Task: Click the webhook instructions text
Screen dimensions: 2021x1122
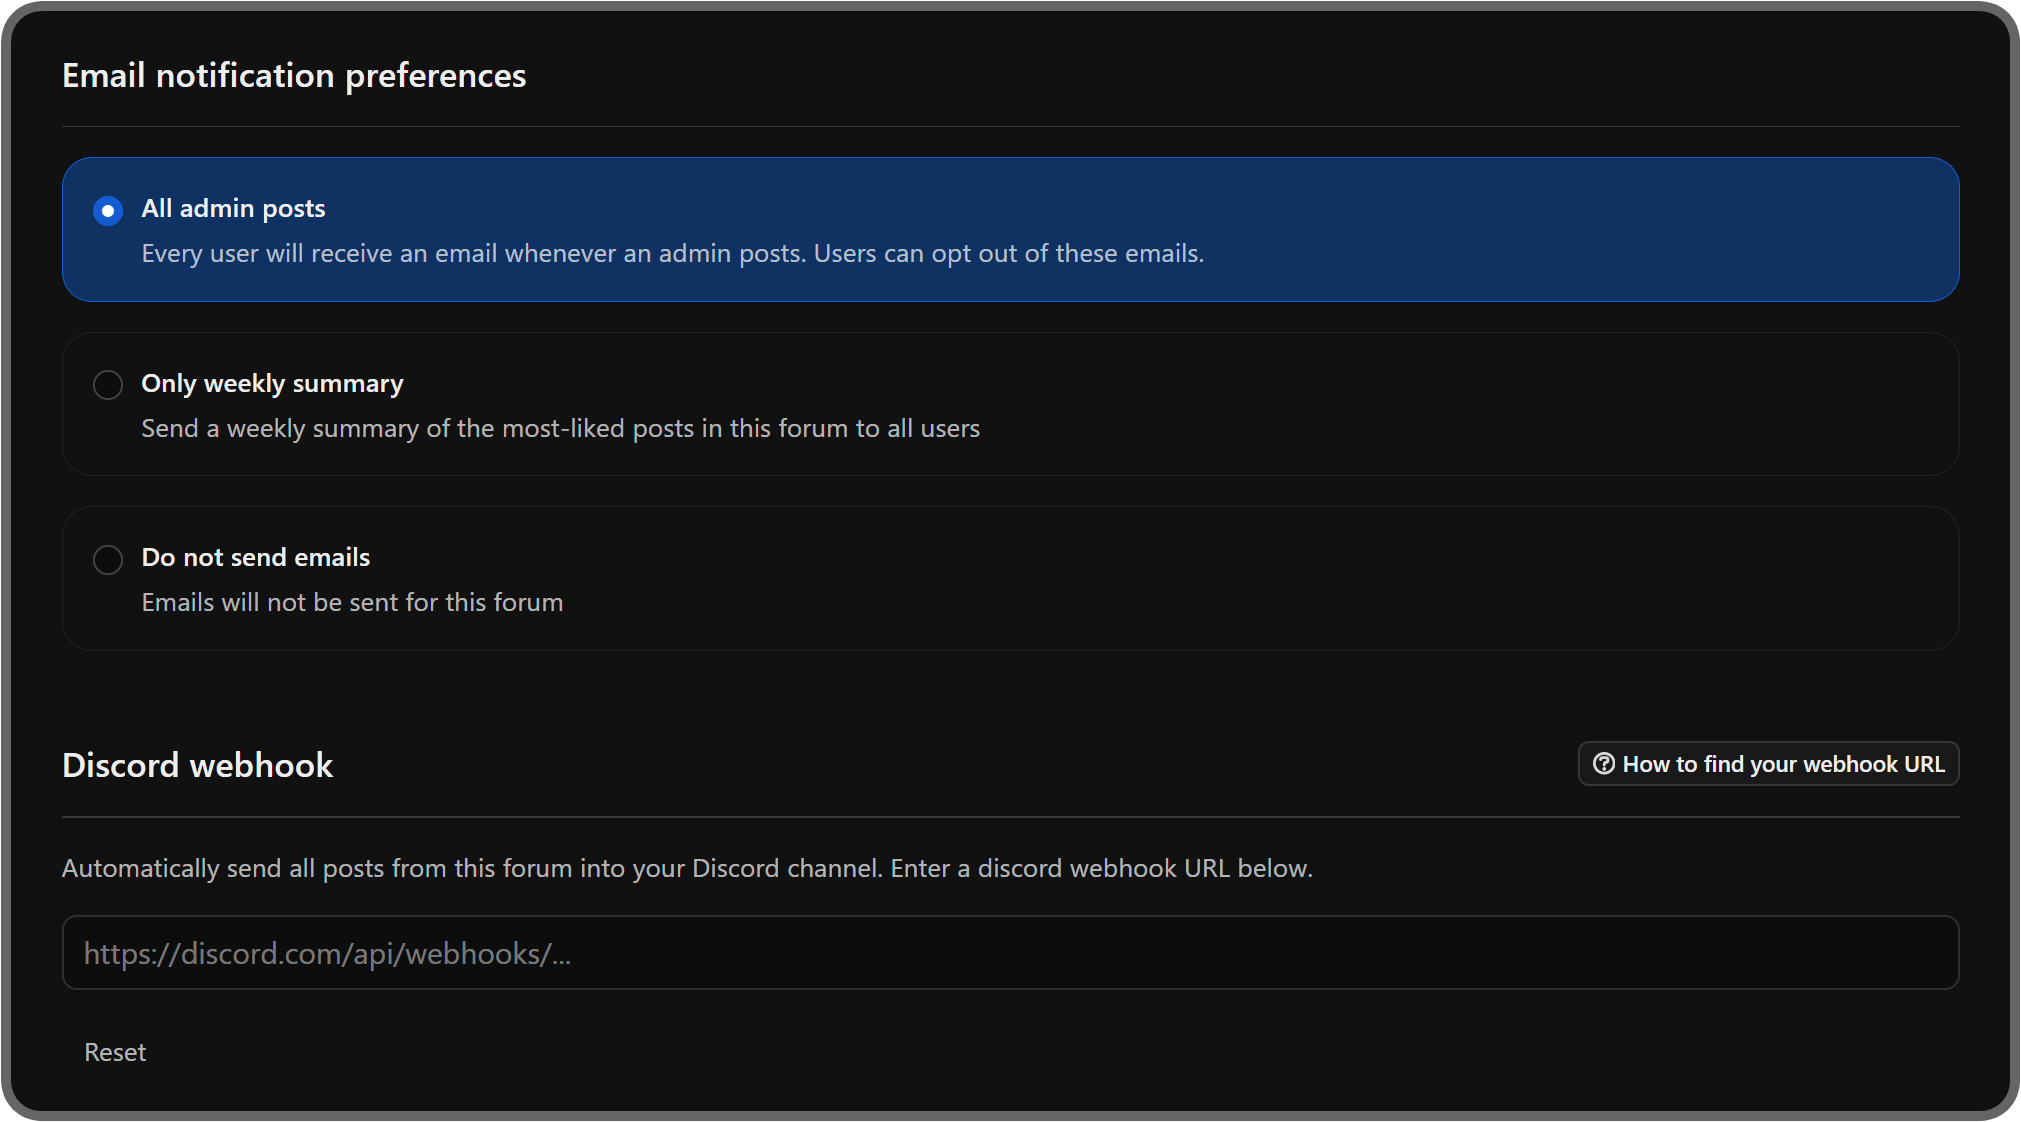Action: click(687, 868)
